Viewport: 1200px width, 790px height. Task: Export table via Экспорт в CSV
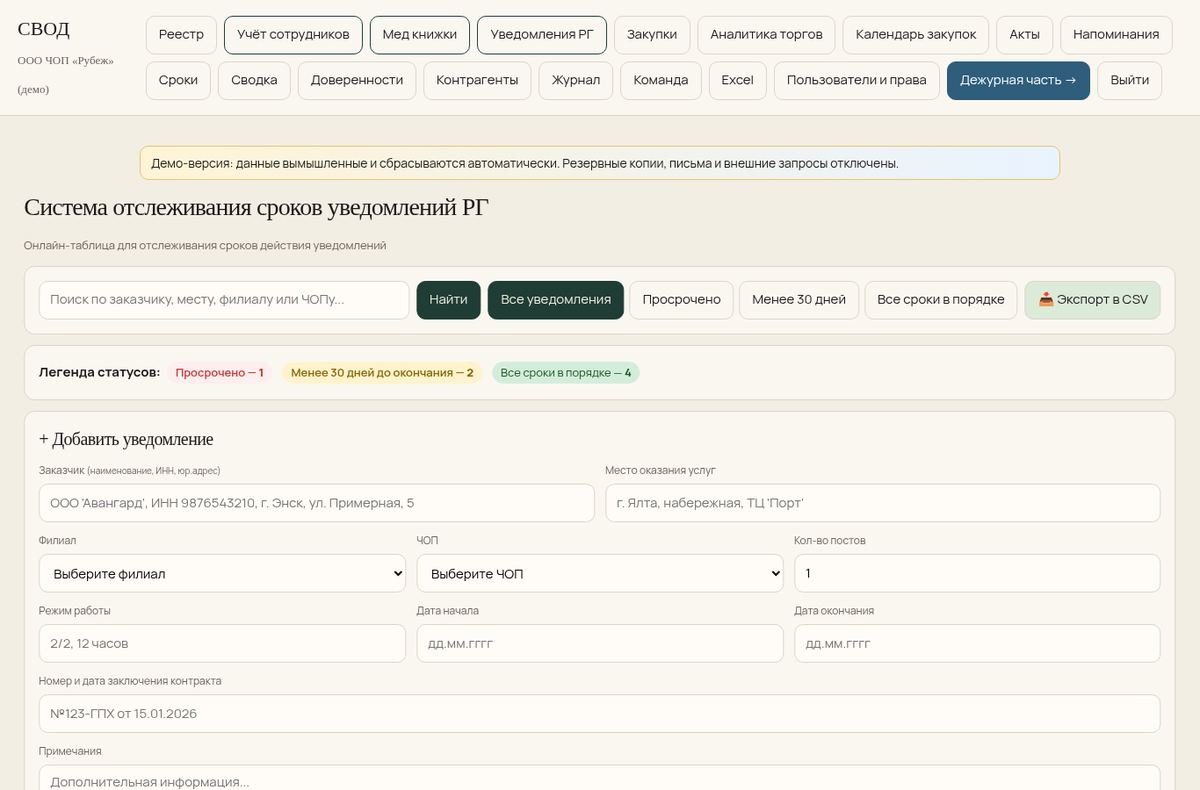(x=1093, y=300)
